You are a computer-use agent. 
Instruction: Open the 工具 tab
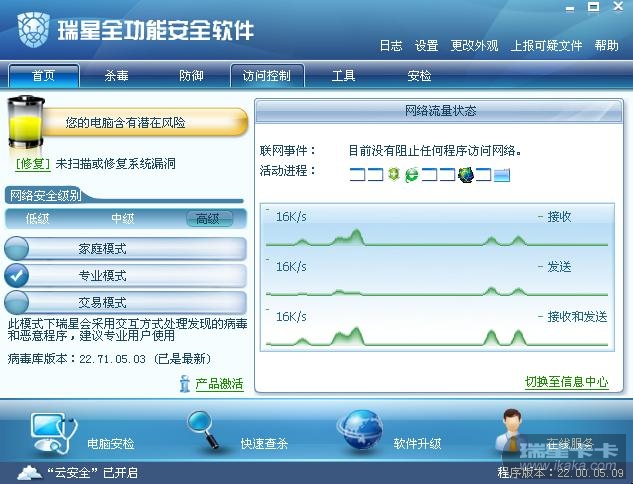tap(343, 75)
